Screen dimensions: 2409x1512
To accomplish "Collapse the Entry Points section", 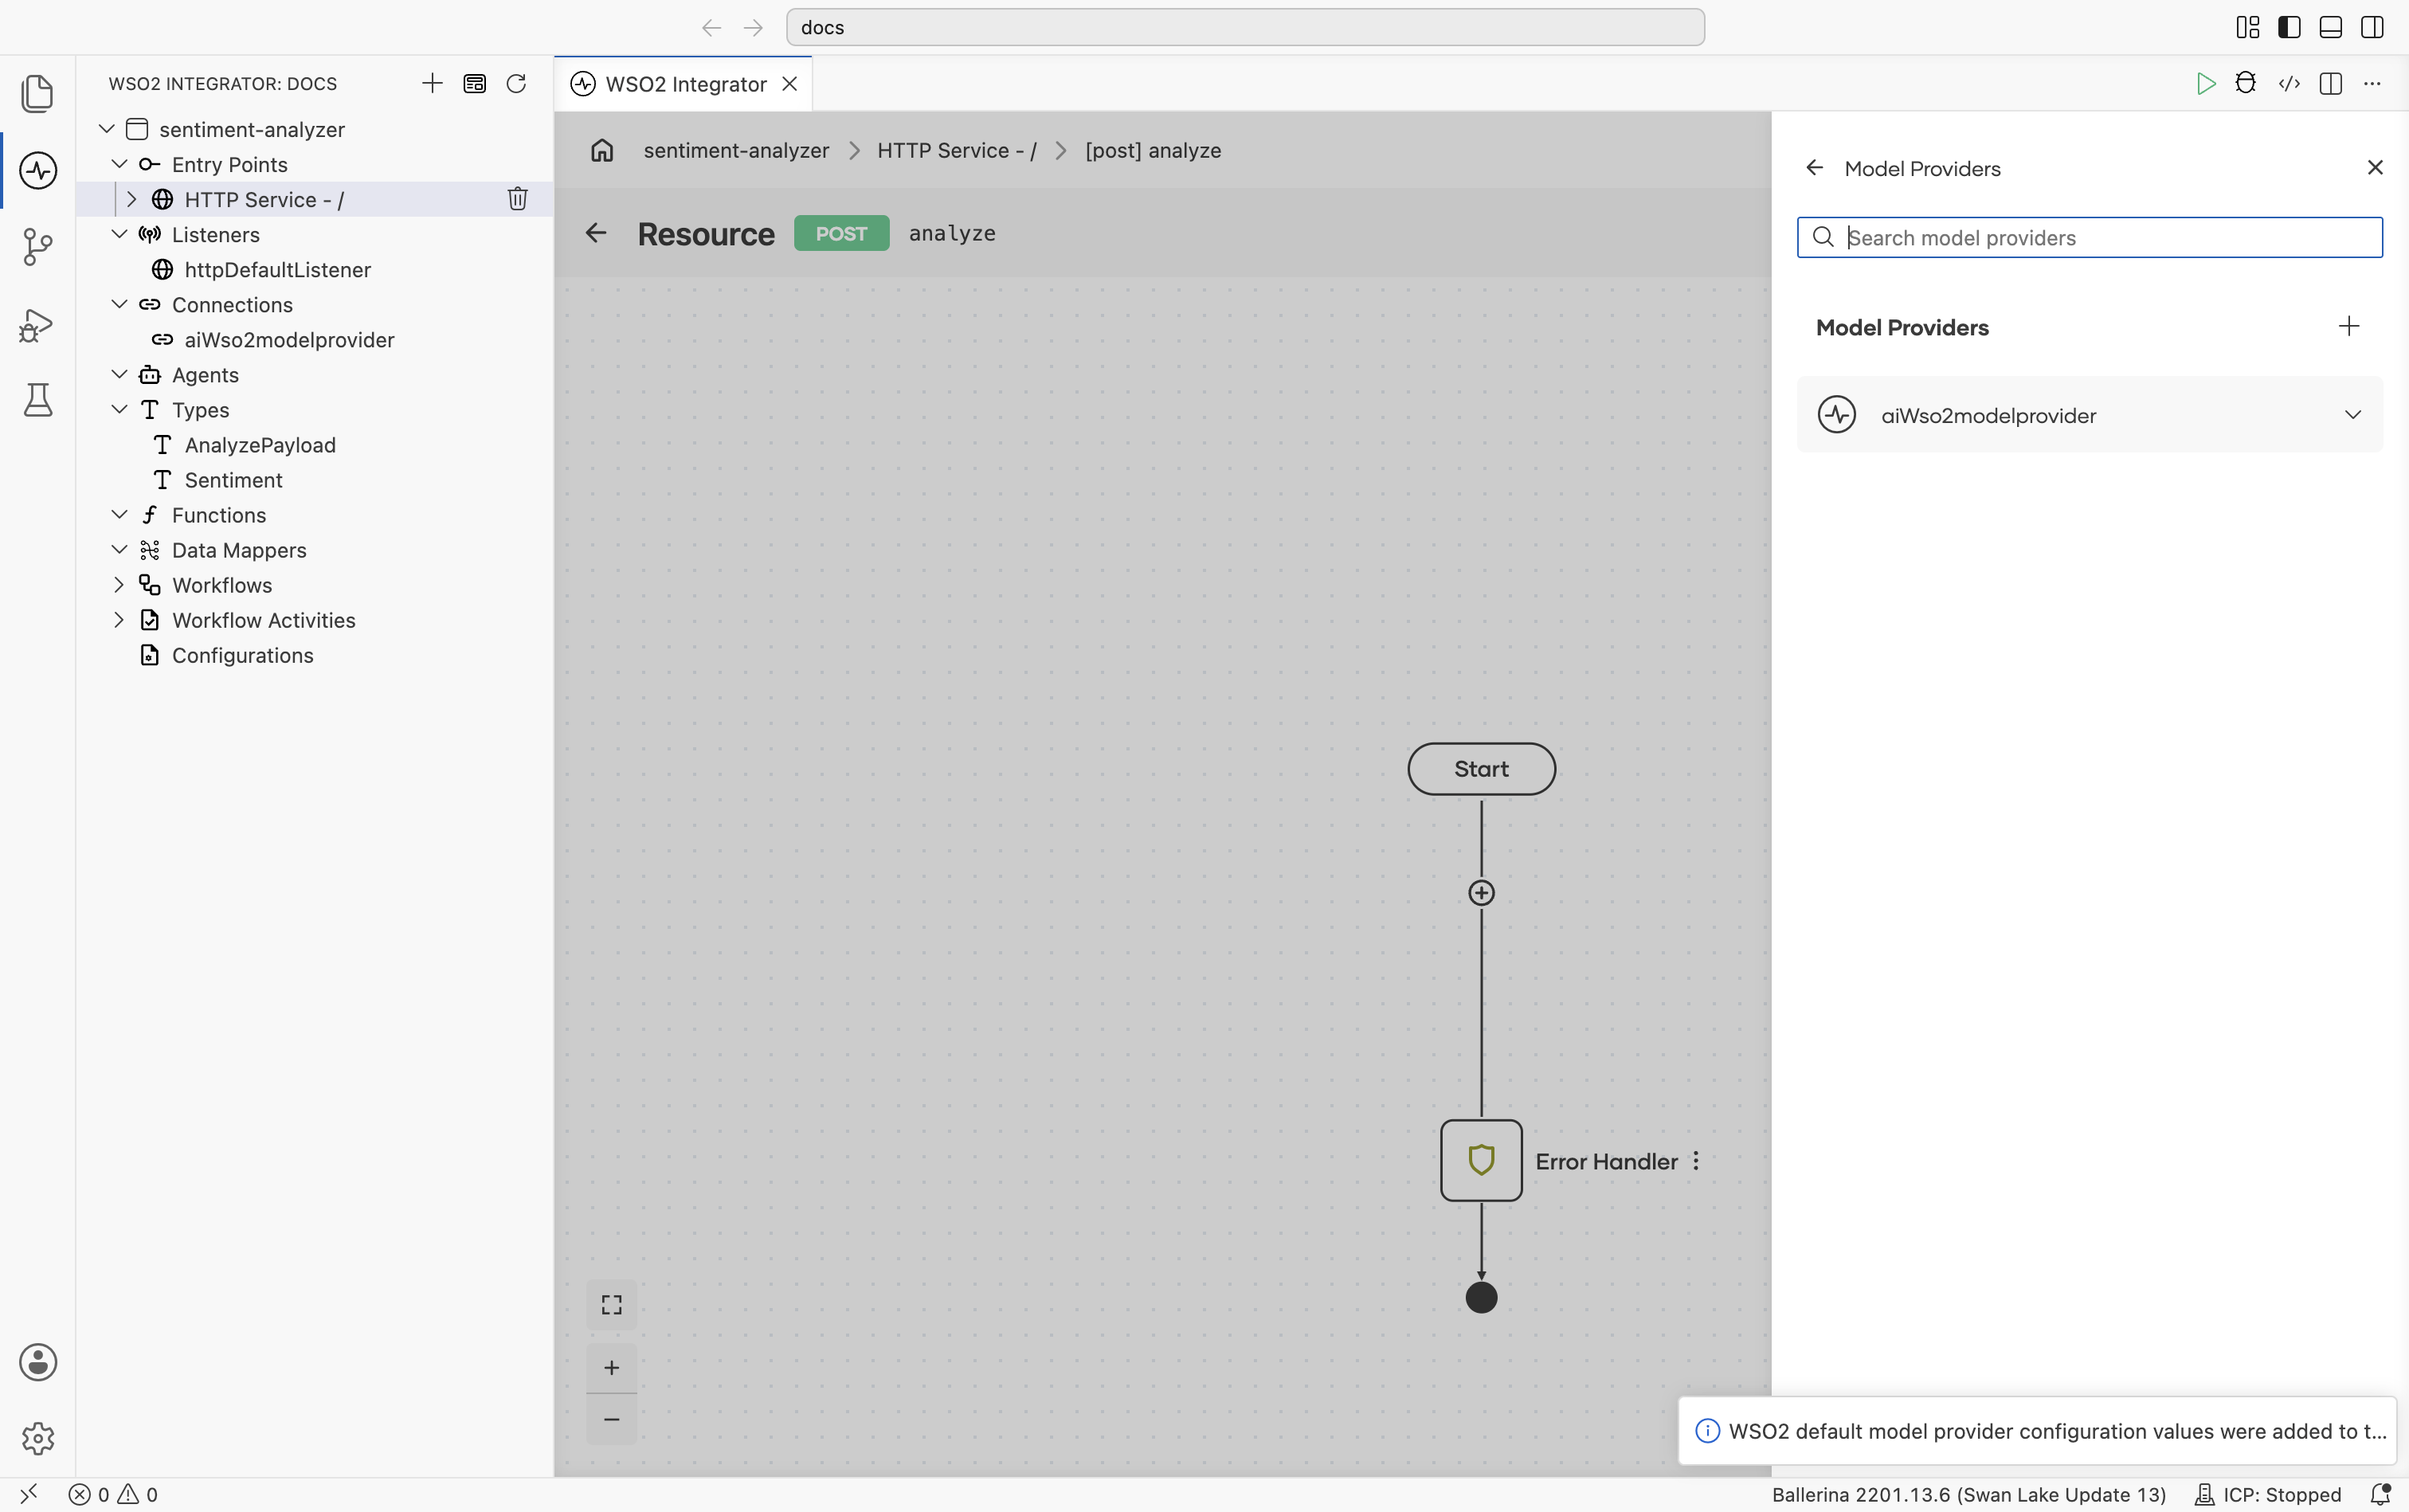I will pos(119,164).
